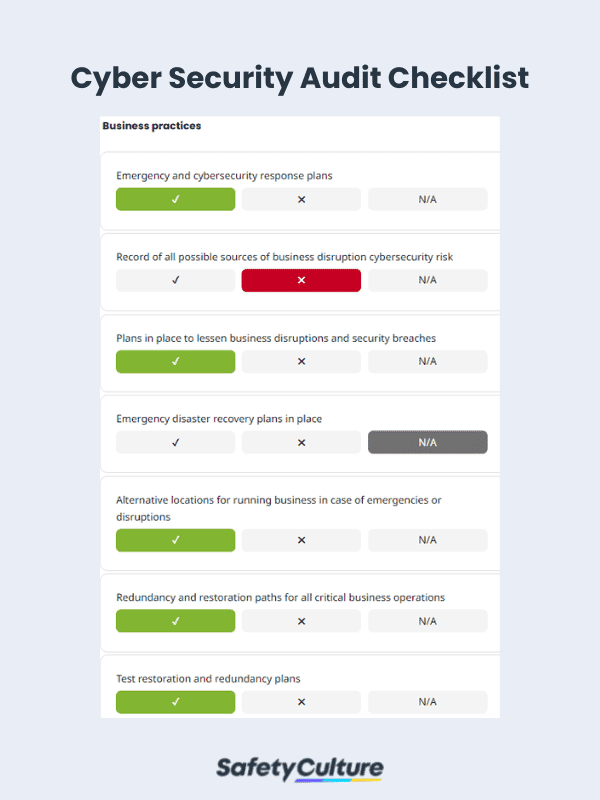This screenshot has width=600, height=800.
Task: Toggle green checkmark for Alternative locations item
Action: [175, 540]
